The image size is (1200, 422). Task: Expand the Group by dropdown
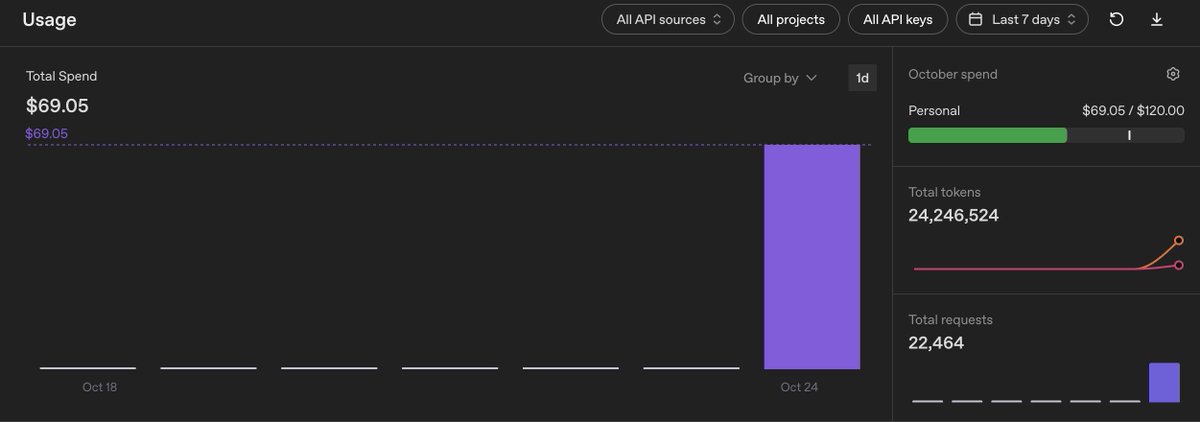click(780, 78)
